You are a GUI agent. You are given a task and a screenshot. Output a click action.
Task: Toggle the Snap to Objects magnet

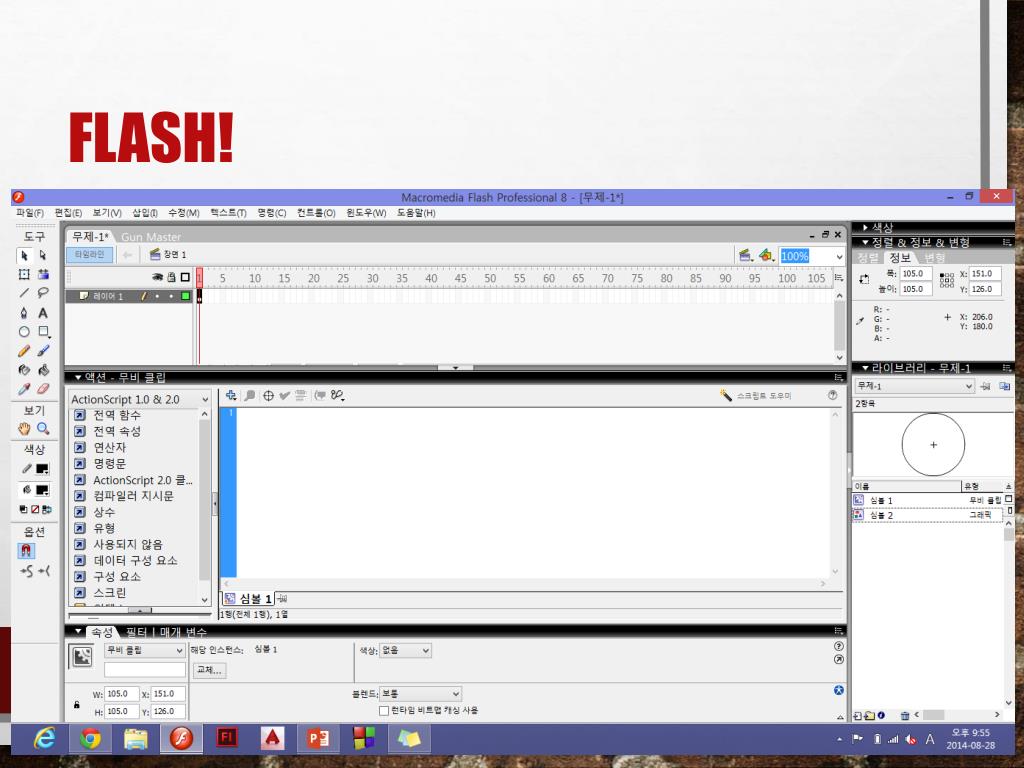[x=25, y=551]
